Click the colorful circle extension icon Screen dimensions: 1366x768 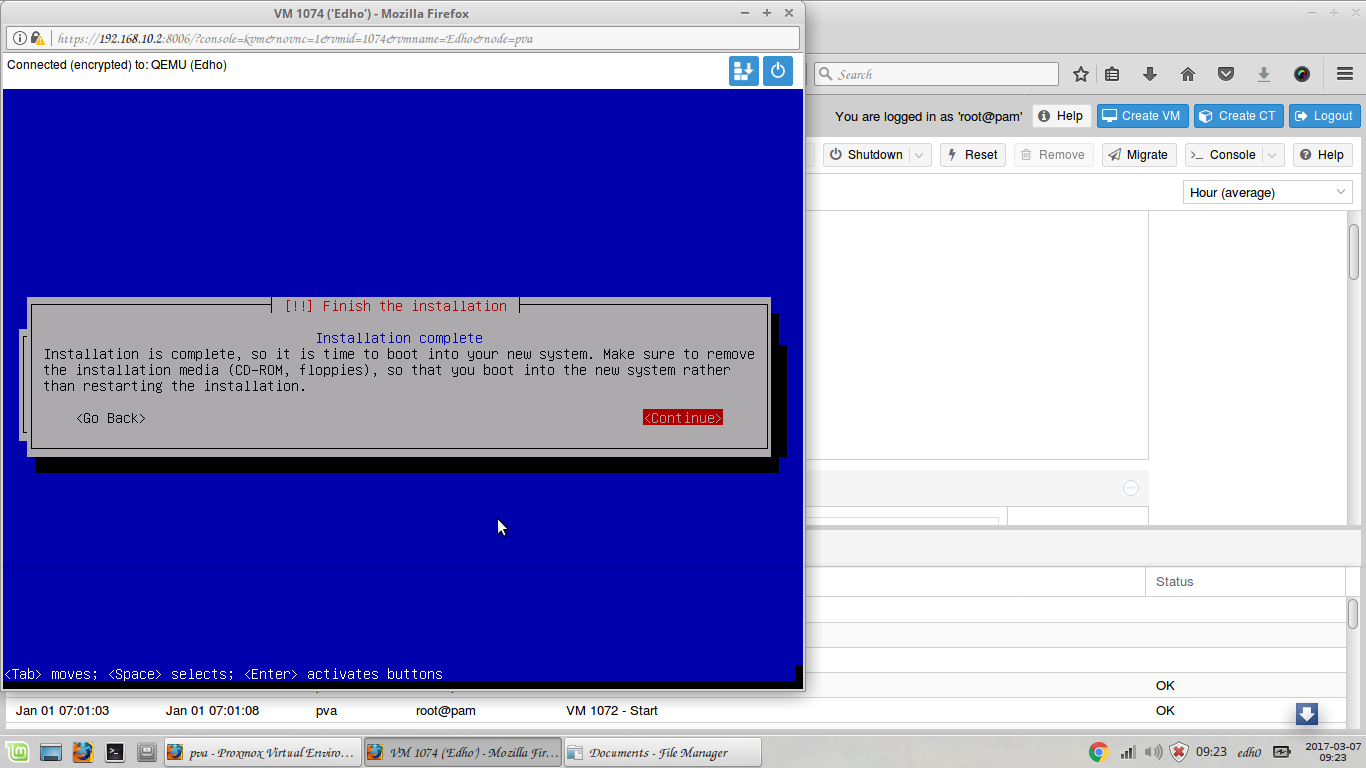(1302, 74)
